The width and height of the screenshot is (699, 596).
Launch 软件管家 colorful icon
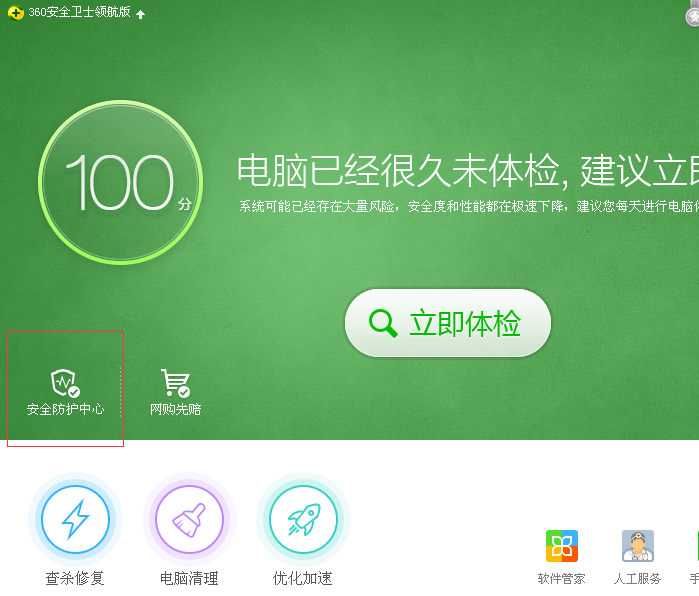(x=562, y=546)
